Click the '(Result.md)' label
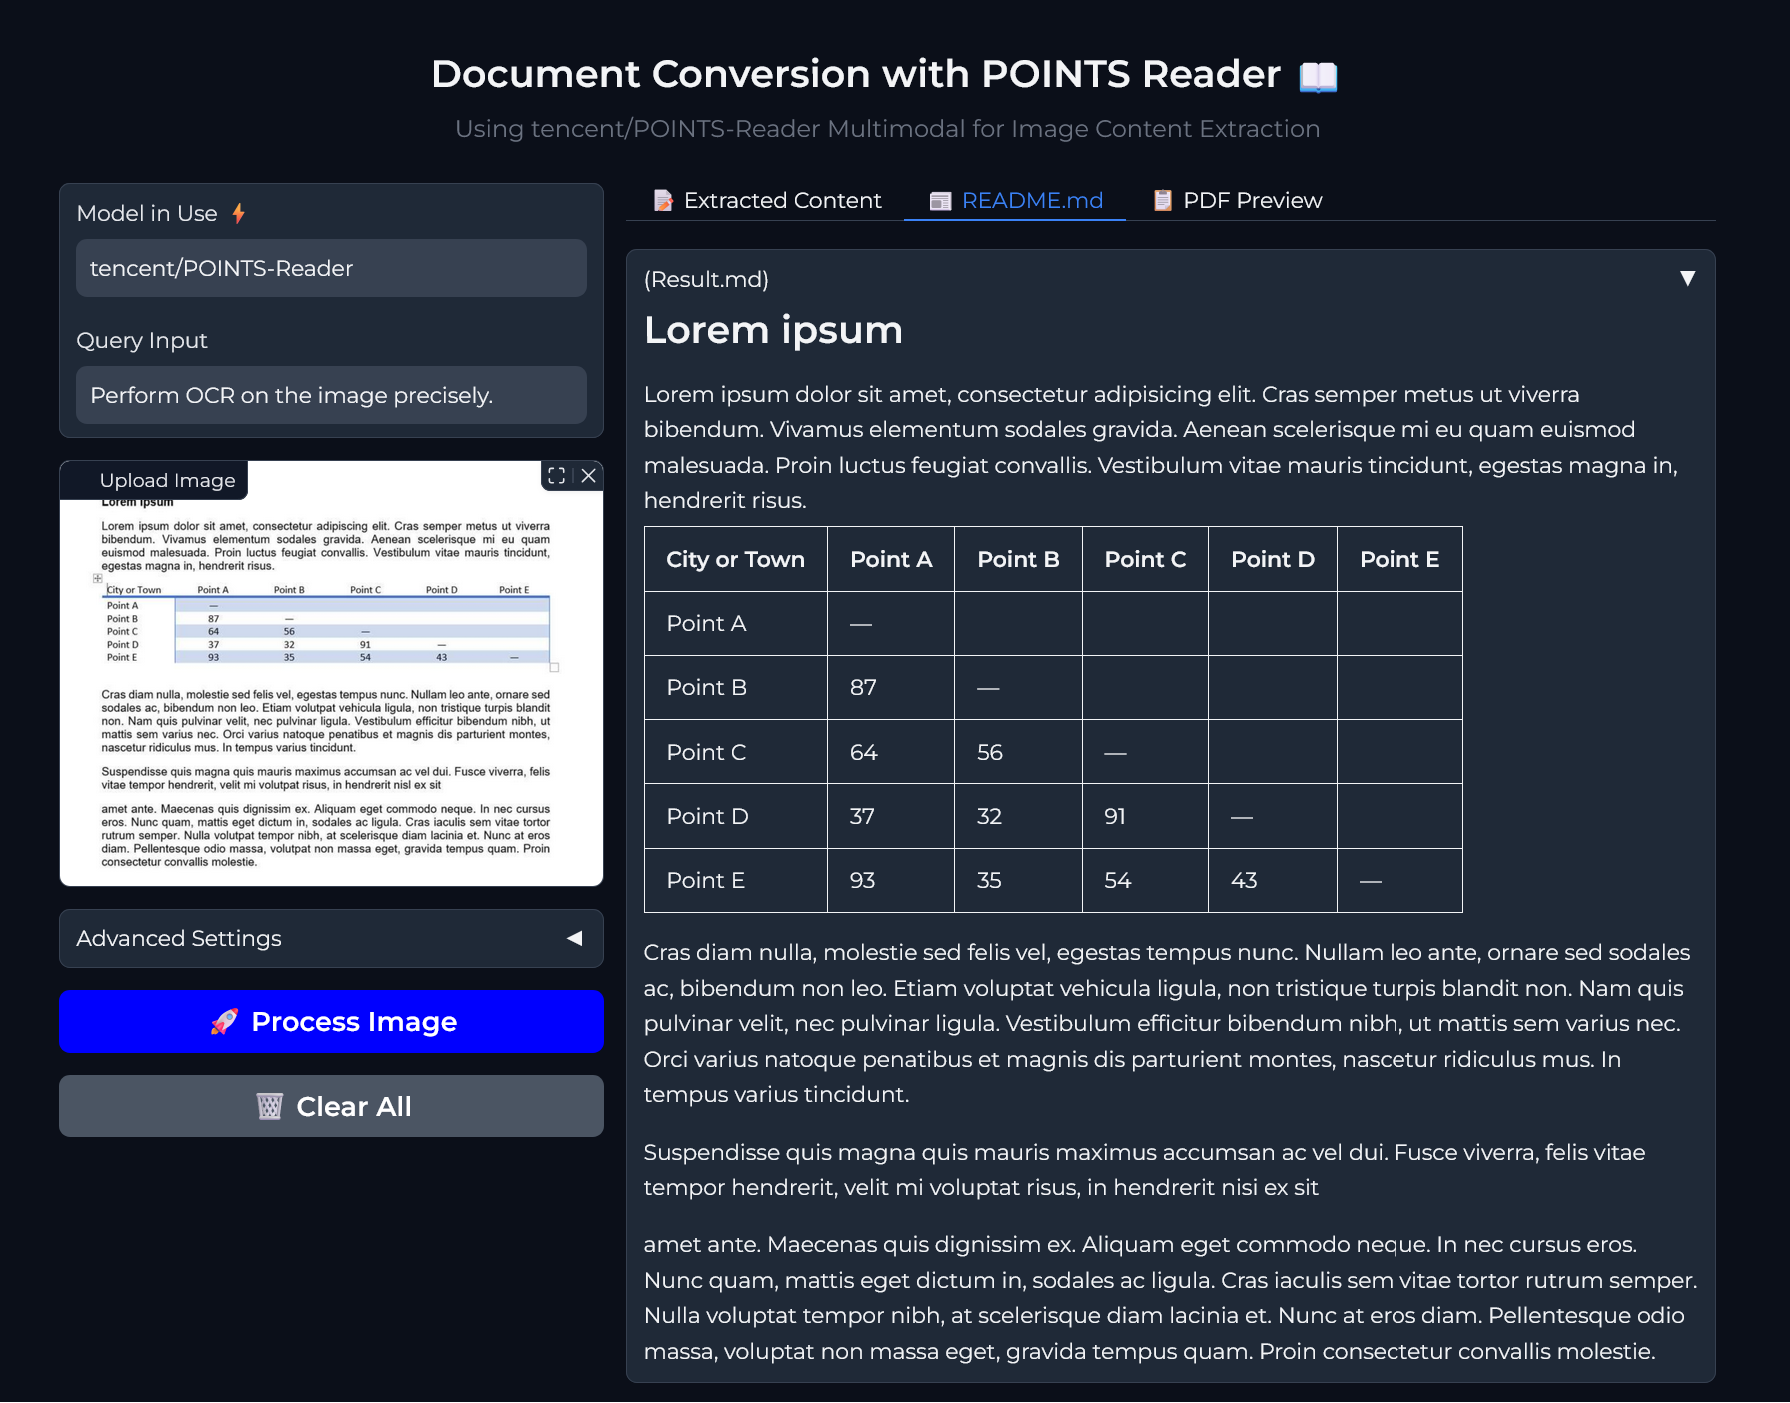Viewport: 1790px width, 1403px height. 706,279
